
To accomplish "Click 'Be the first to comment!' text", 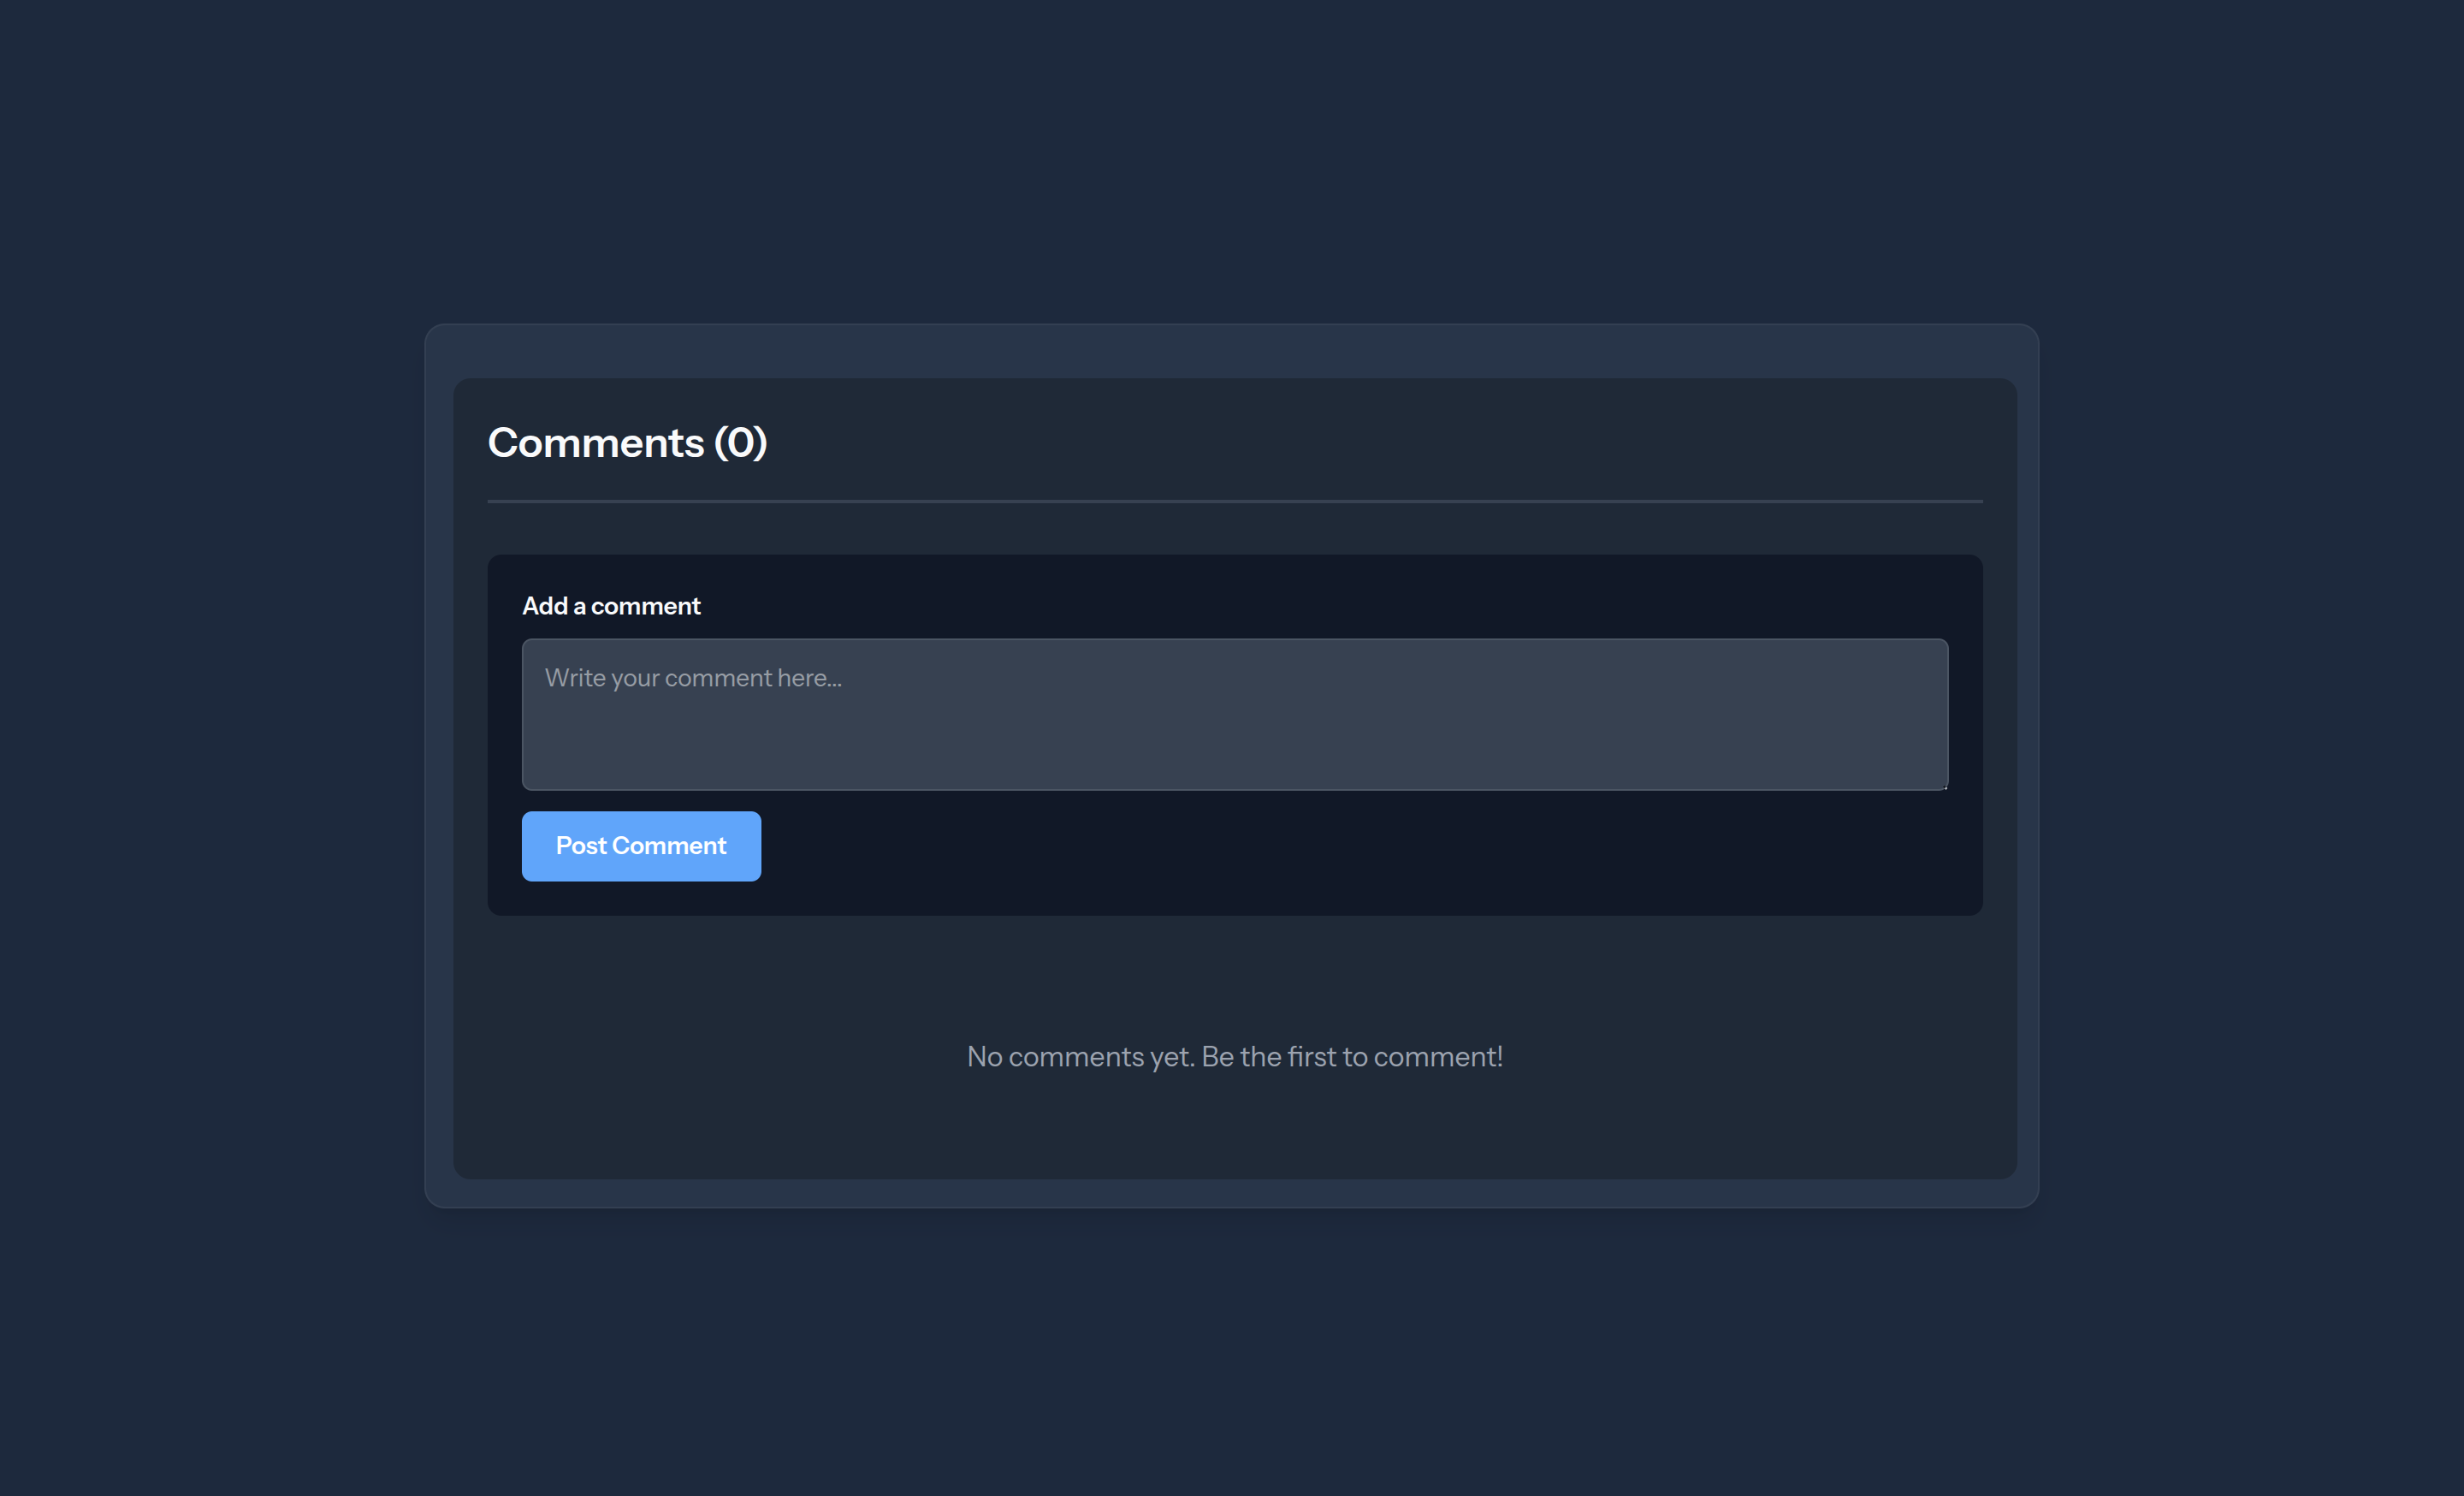I will pos(1352,1055).
